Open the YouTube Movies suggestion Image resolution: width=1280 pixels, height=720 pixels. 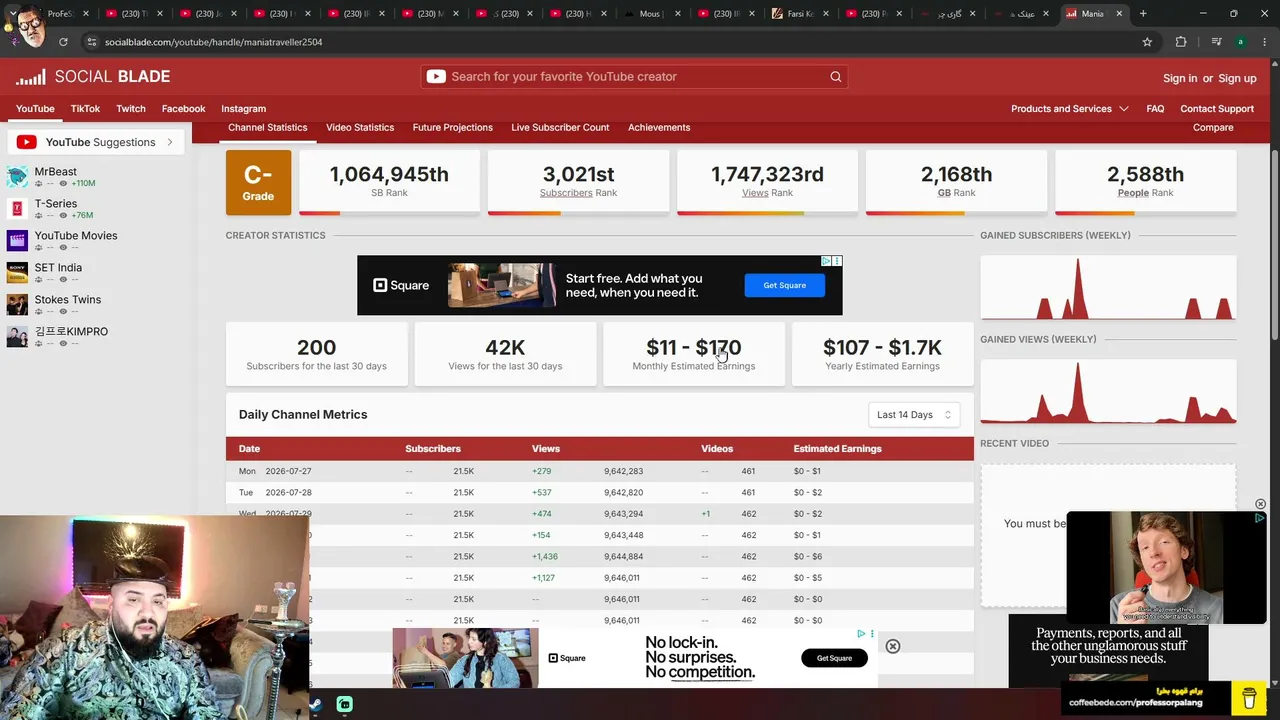[76, 236]
